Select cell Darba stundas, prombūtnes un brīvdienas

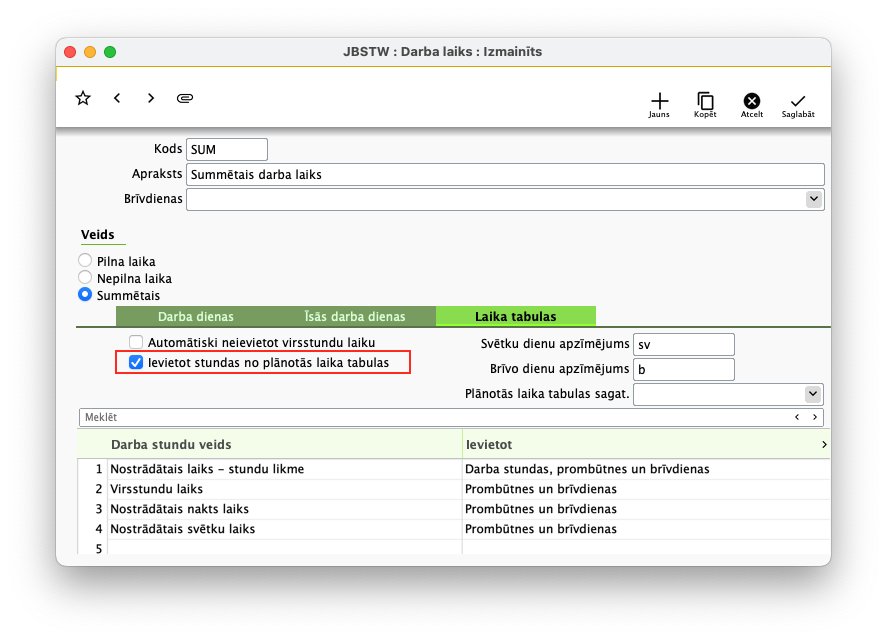646,469
